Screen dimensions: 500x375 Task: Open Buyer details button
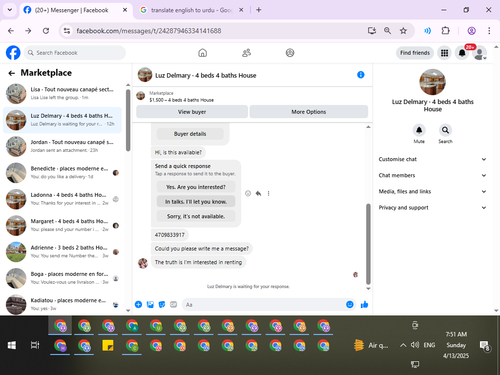pos(190,134)
